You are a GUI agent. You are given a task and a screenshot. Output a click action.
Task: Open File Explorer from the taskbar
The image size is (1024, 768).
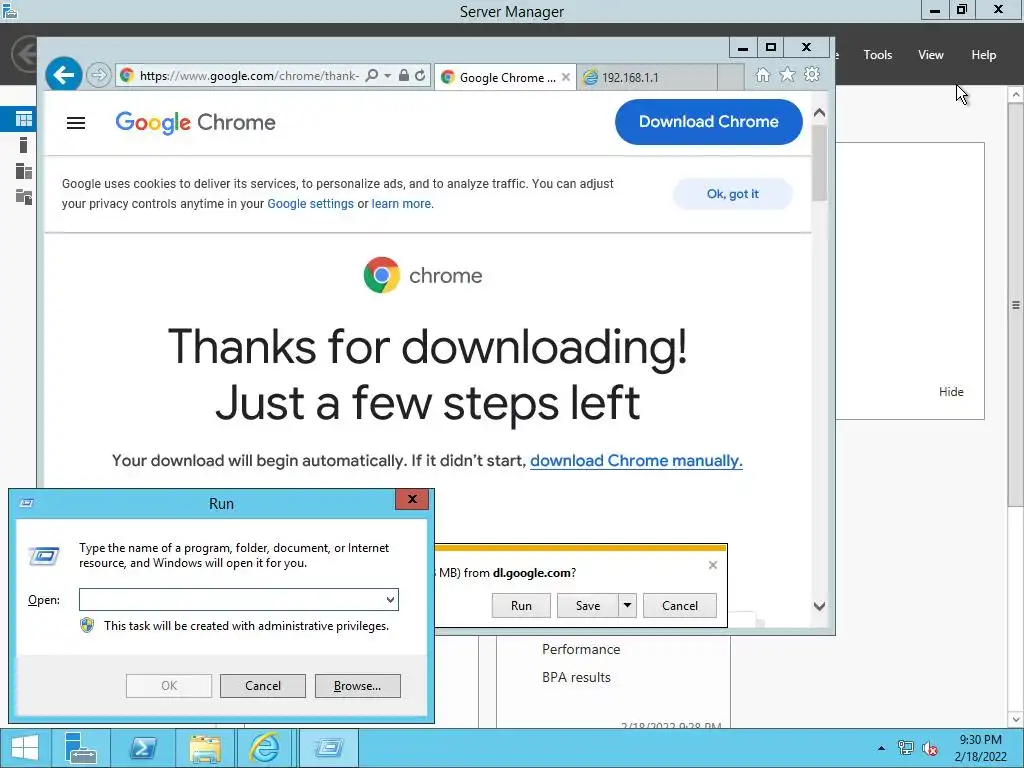[205, 748]
